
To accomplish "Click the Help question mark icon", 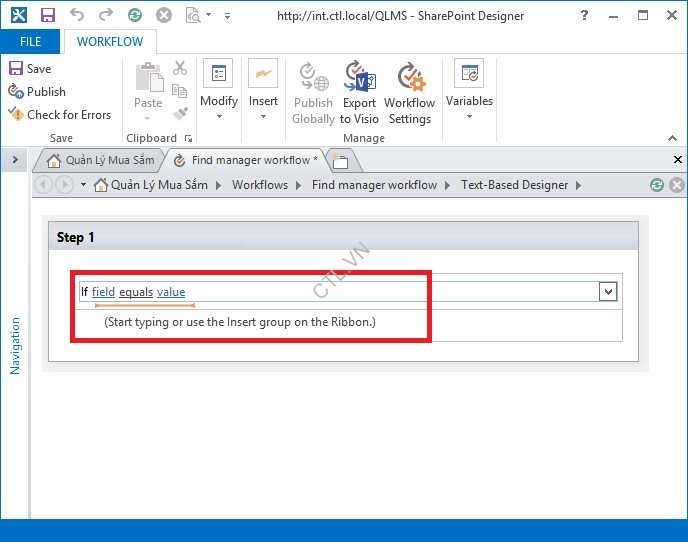I will [x=585, y=15].
